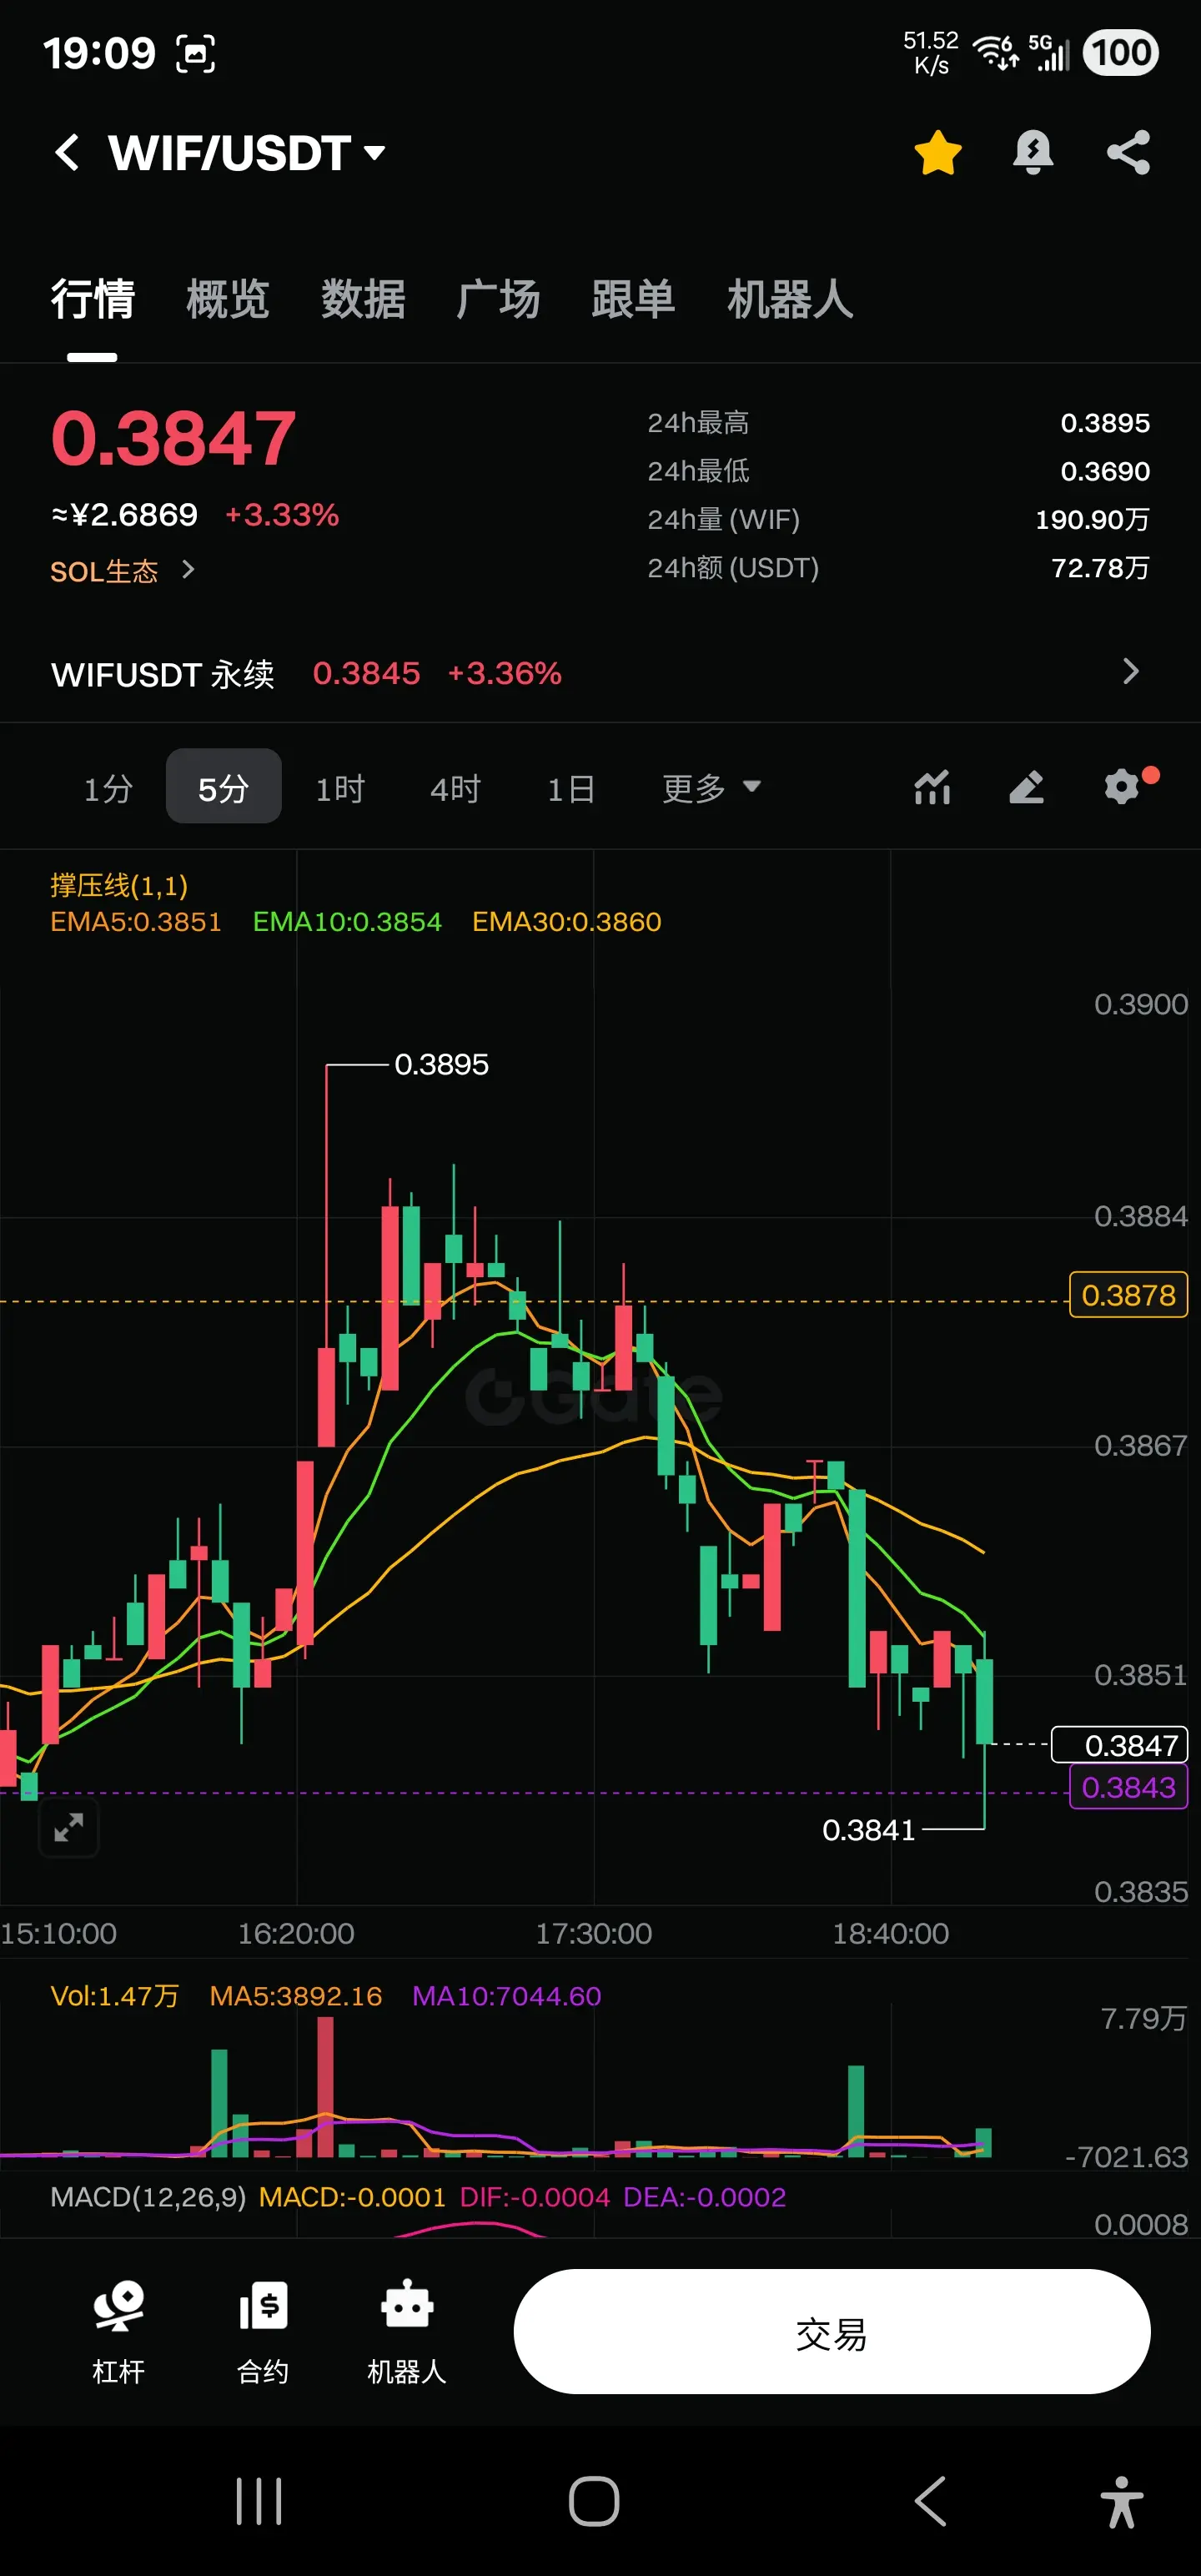Click the 0.3841 low price marker
Screen dimensions: 1201x2576
pyautogui.click(x=868, y=1830)
